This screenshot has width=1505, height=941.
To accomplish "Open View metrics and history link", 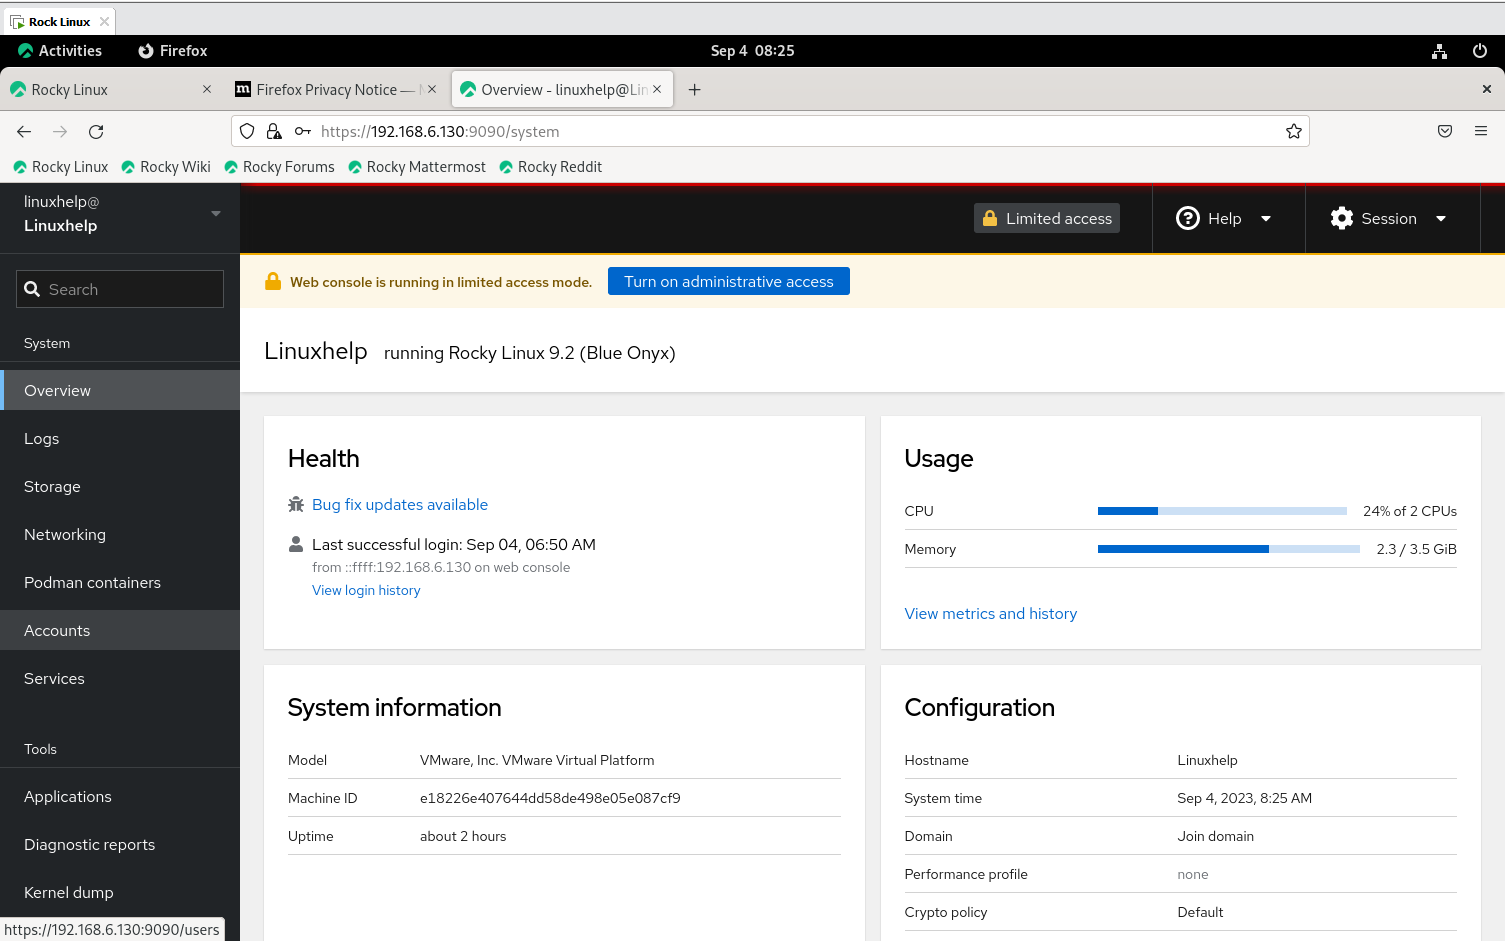I will click(991, 613).
